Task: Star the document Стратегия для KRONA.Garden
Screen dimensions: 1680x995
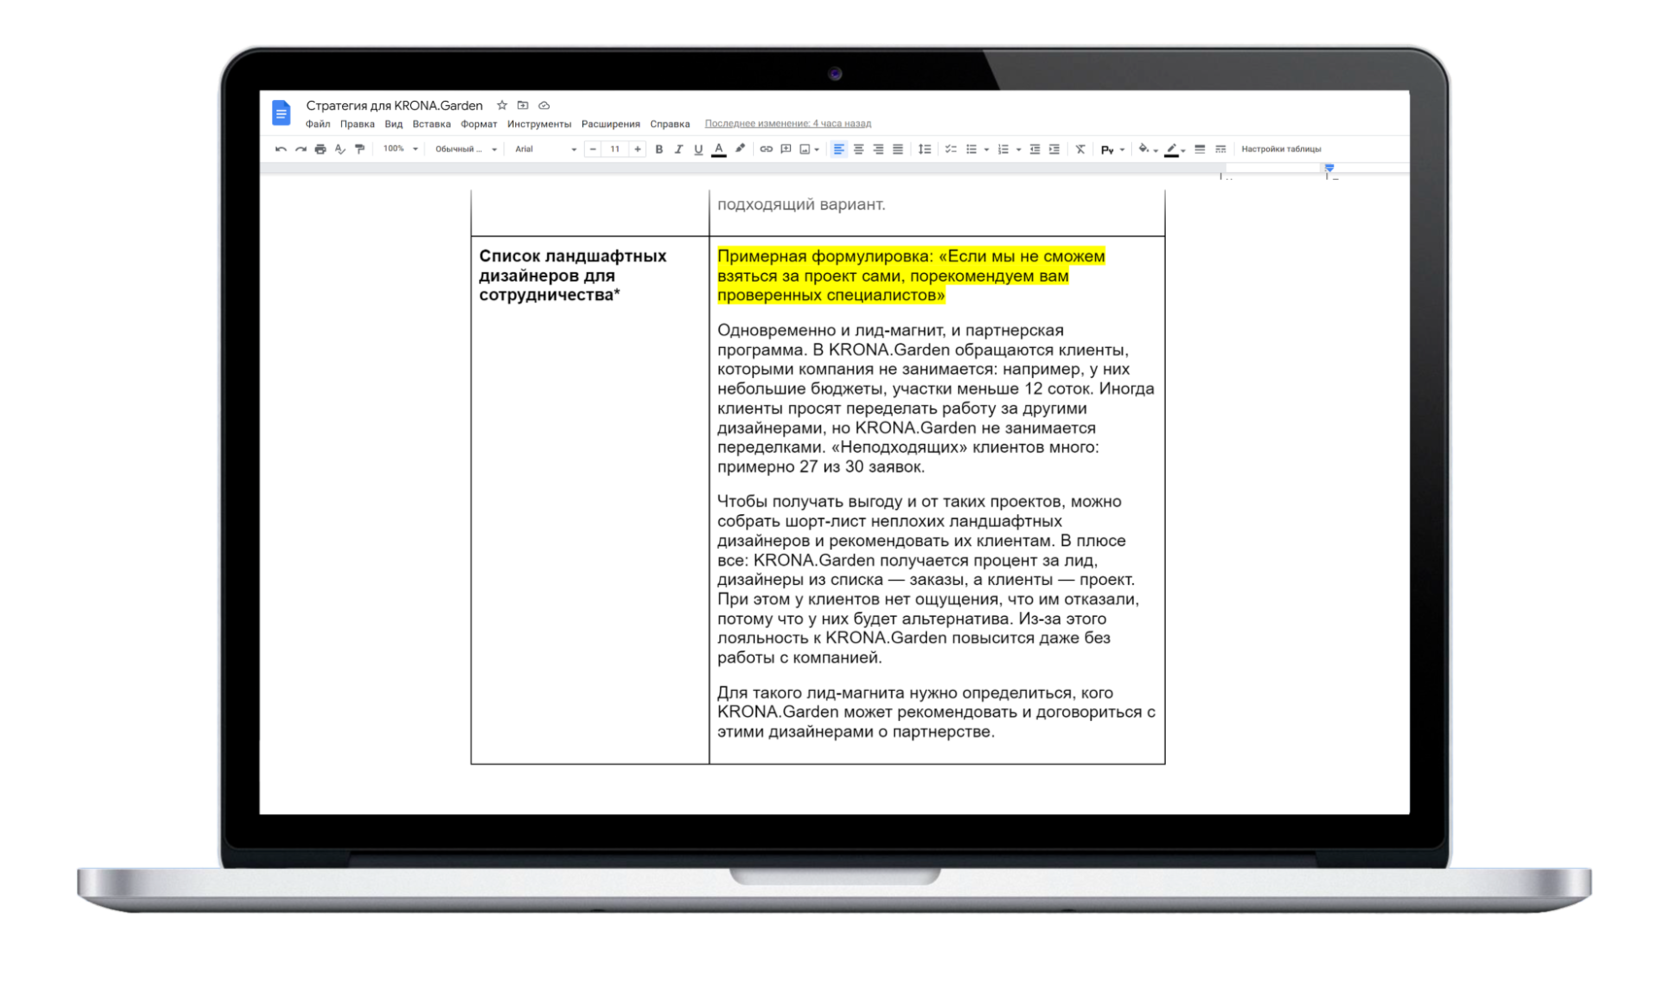Action: point(502,105)
